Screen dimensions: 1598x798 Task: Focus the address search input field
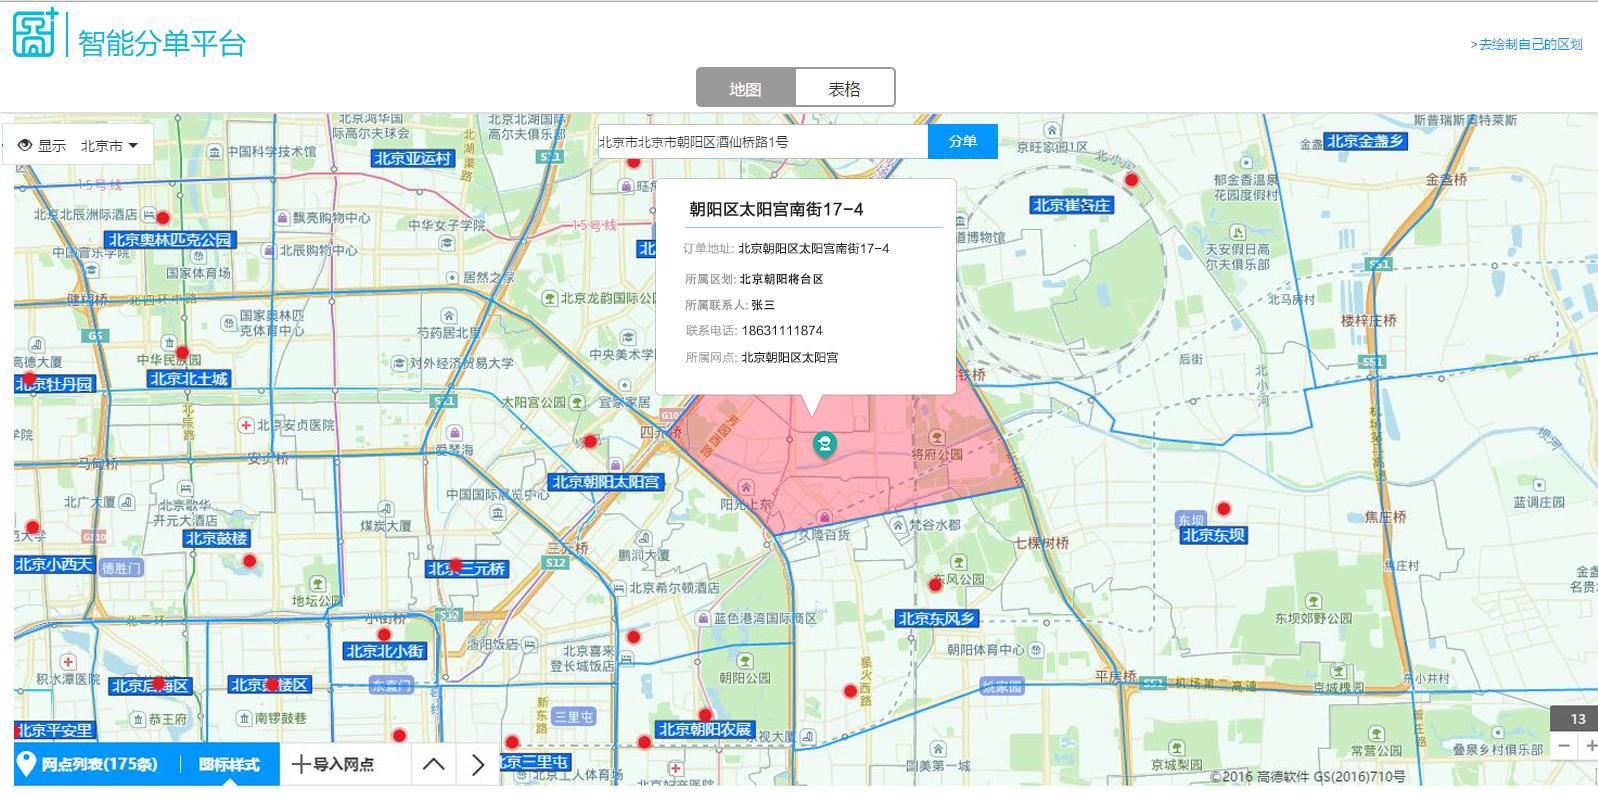click(x=762, y=142)
